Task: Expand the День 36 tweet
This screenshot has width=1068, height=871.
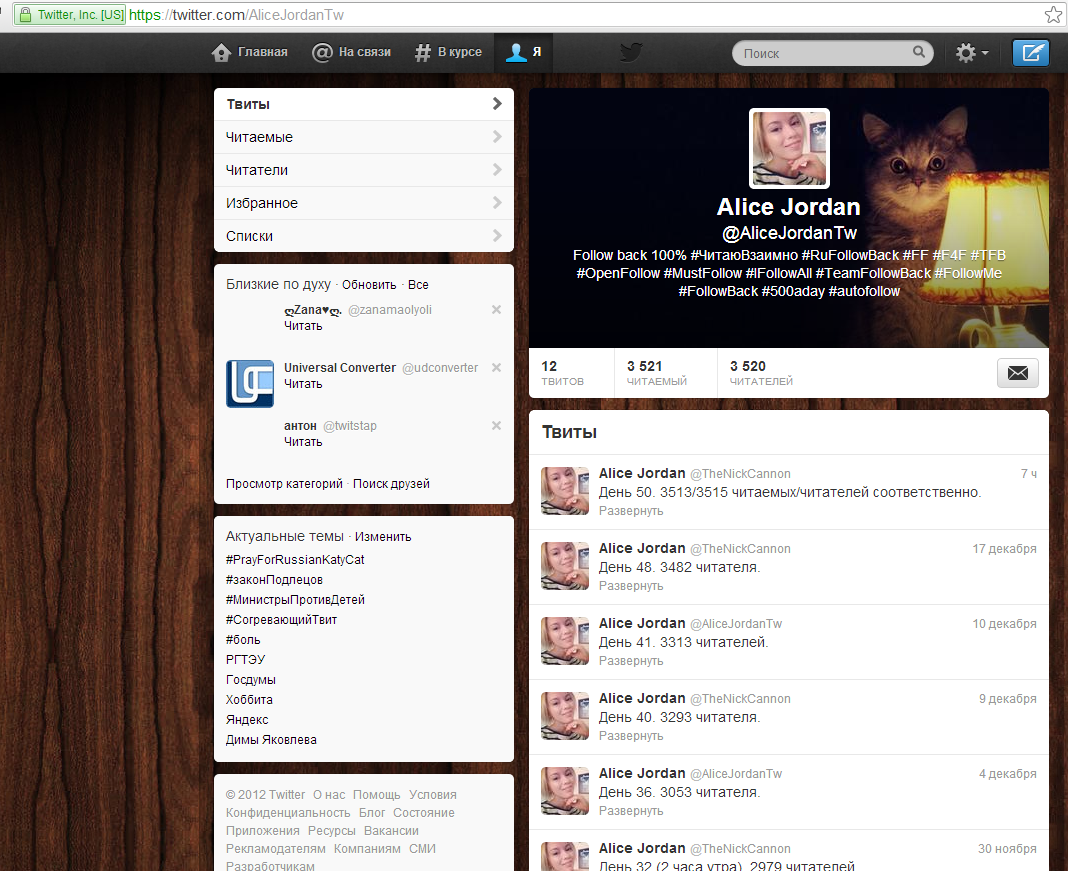Action: (631, 810)
